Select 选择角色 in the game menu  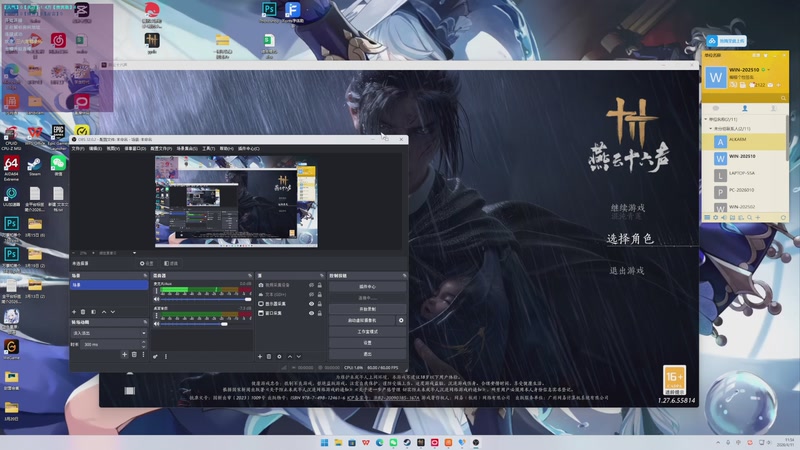tap(630, 238)
